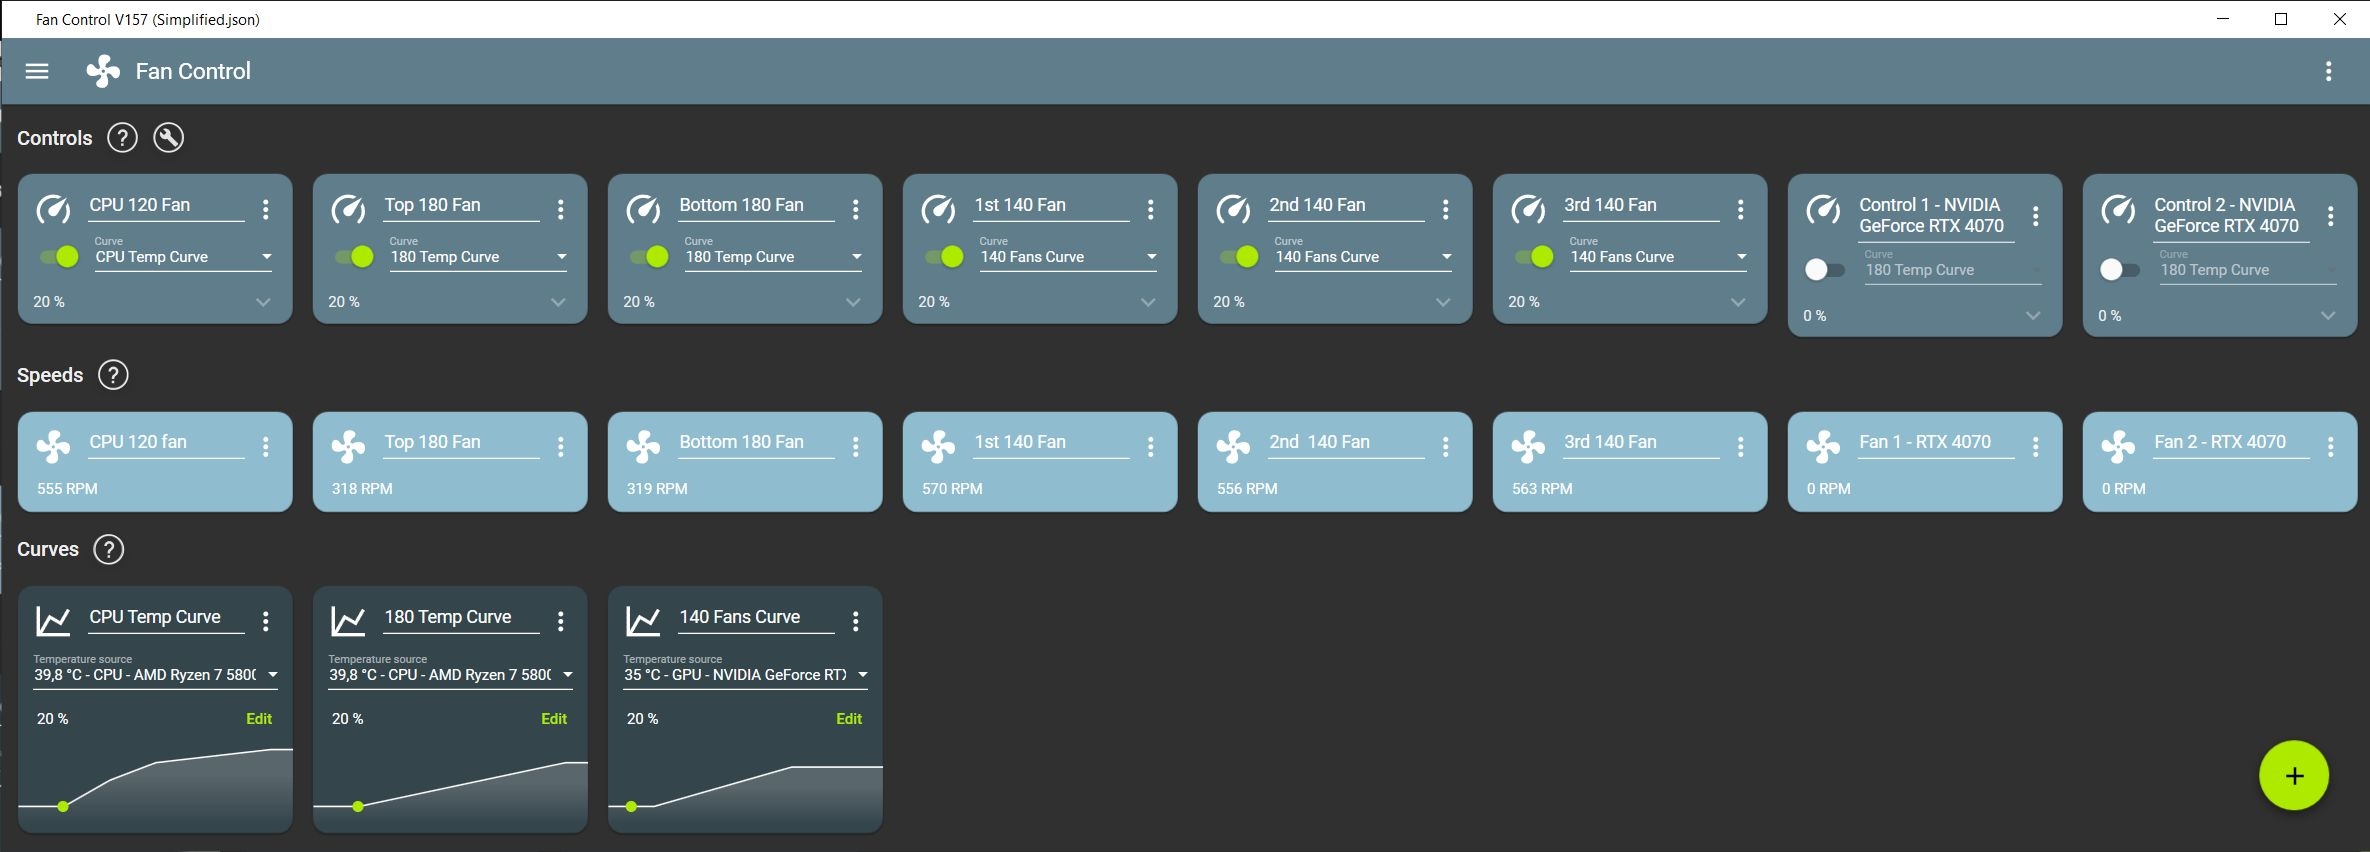Click Edit on the CPU Temp Curve card
Viewport: 2370px width, 852px height.
tap(259, 718)
